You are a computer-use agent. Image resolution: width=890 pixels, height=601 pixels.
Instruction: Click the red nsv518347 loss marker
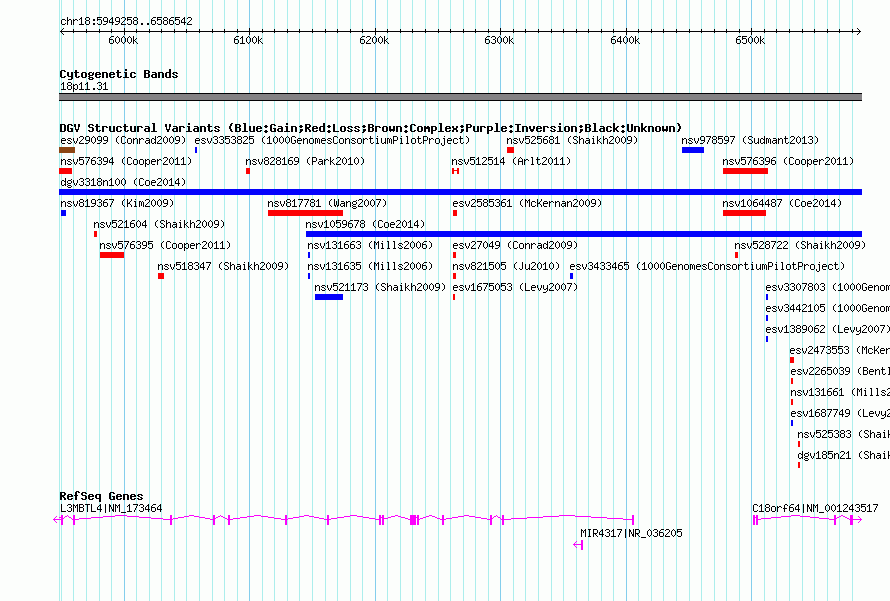pyautogui.click(x=161, y=276)
